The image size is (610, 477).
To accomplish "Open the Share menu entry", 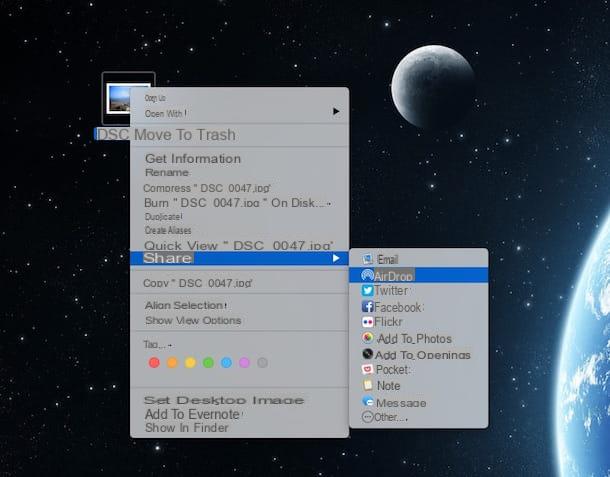I will [x=239, y=258].
